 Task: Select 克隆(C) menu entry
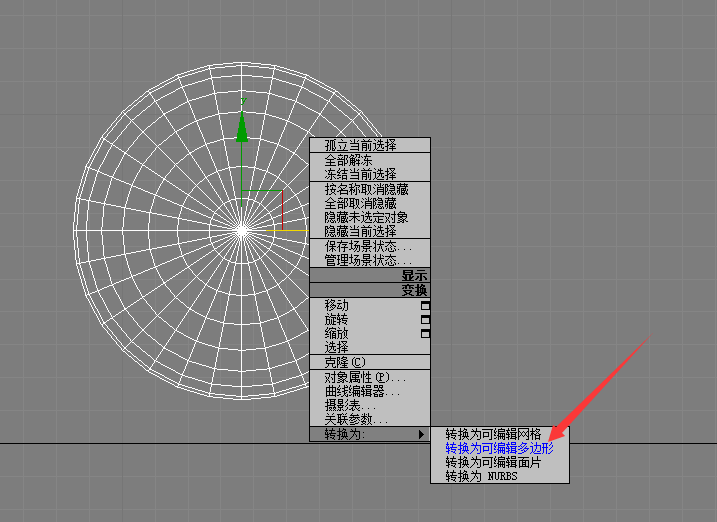click(345, 362)
